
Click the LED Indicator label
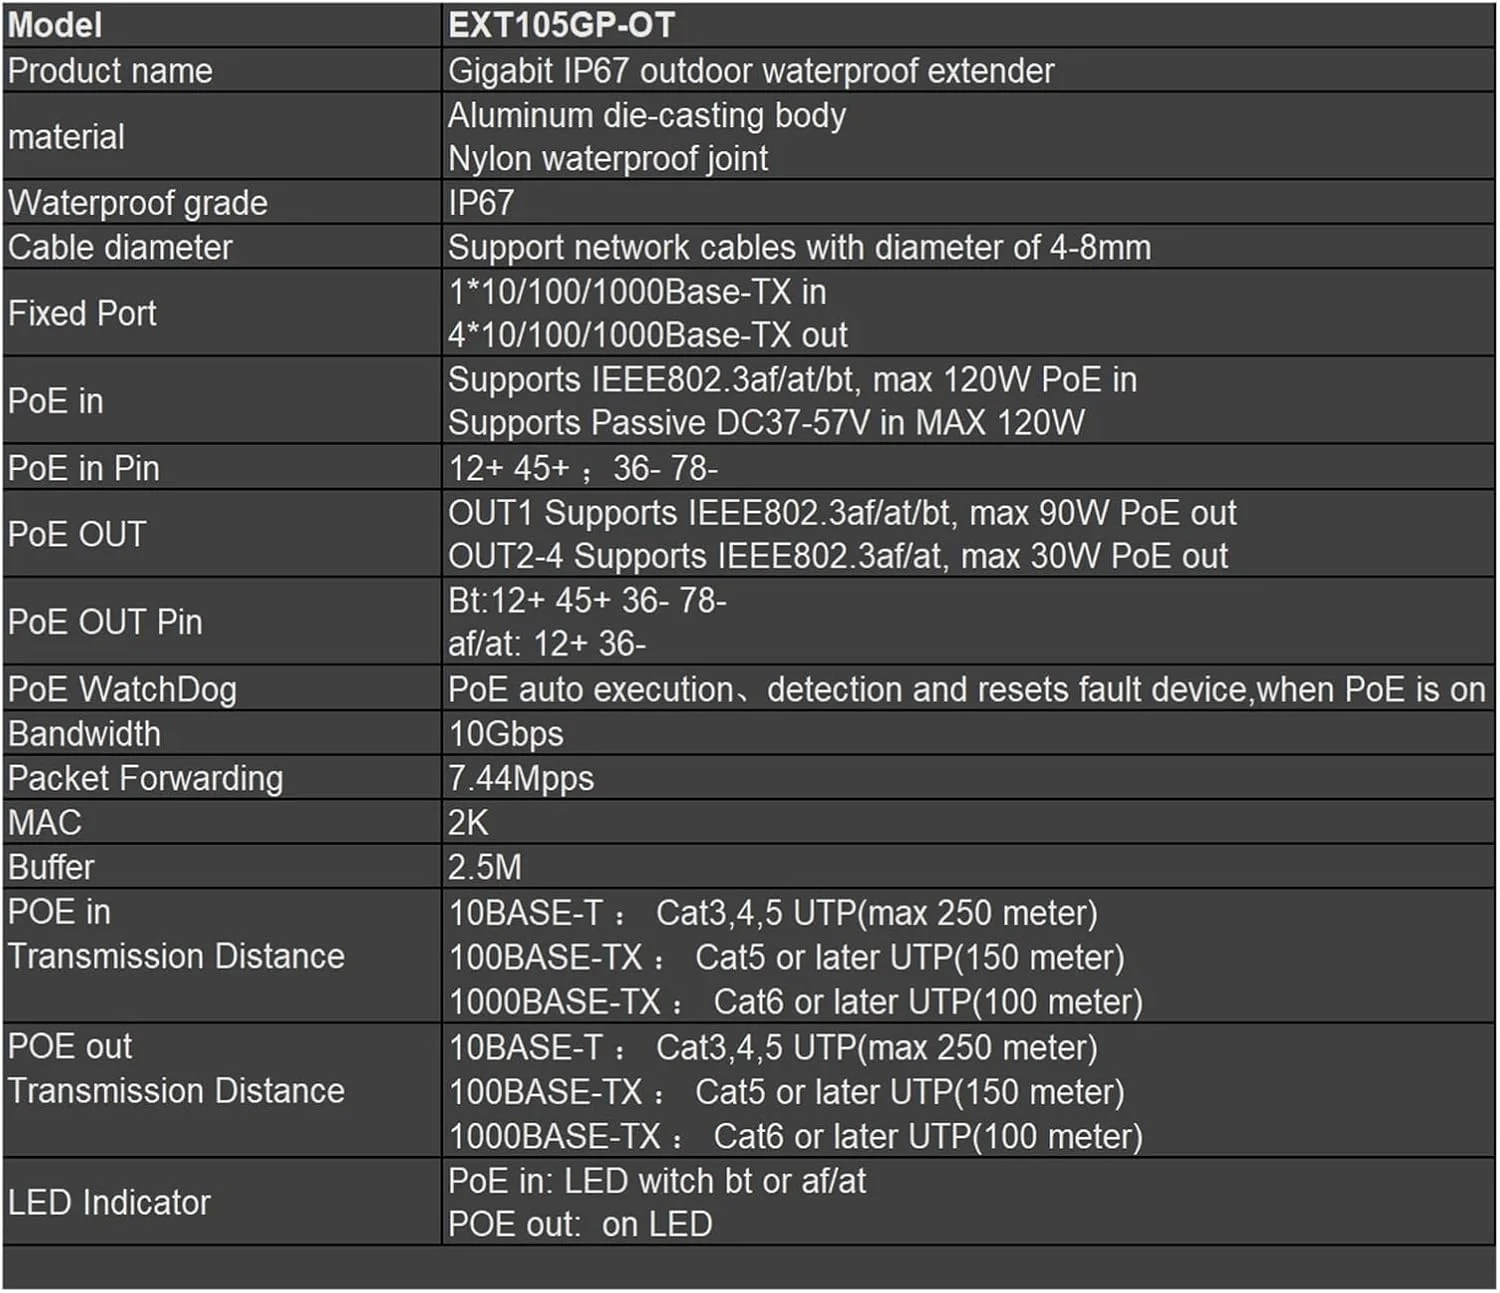click(109, 1203)
